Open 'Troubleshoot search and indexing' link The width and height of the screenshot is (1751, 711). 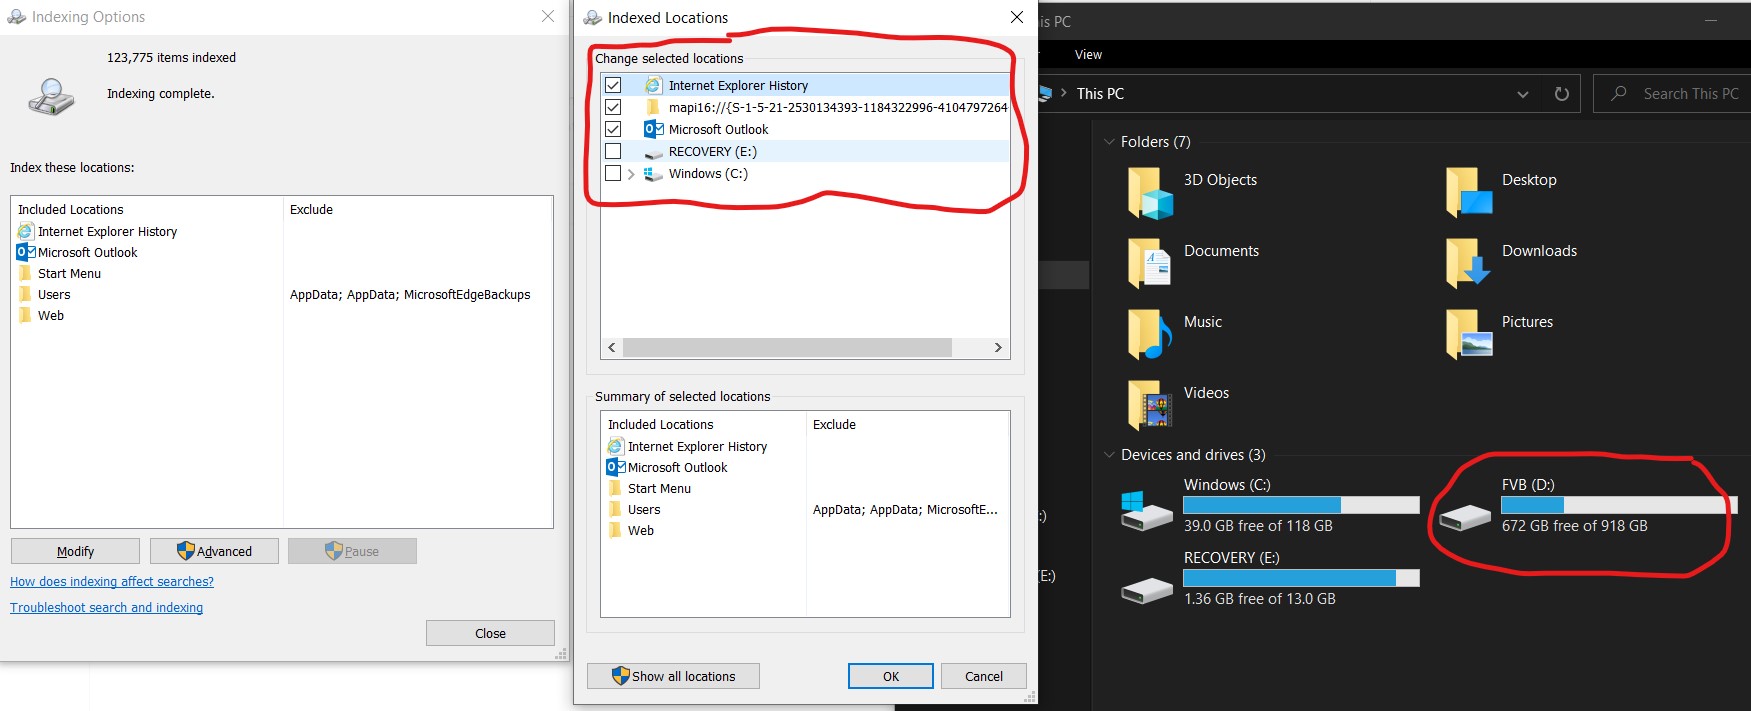(106, 607)
